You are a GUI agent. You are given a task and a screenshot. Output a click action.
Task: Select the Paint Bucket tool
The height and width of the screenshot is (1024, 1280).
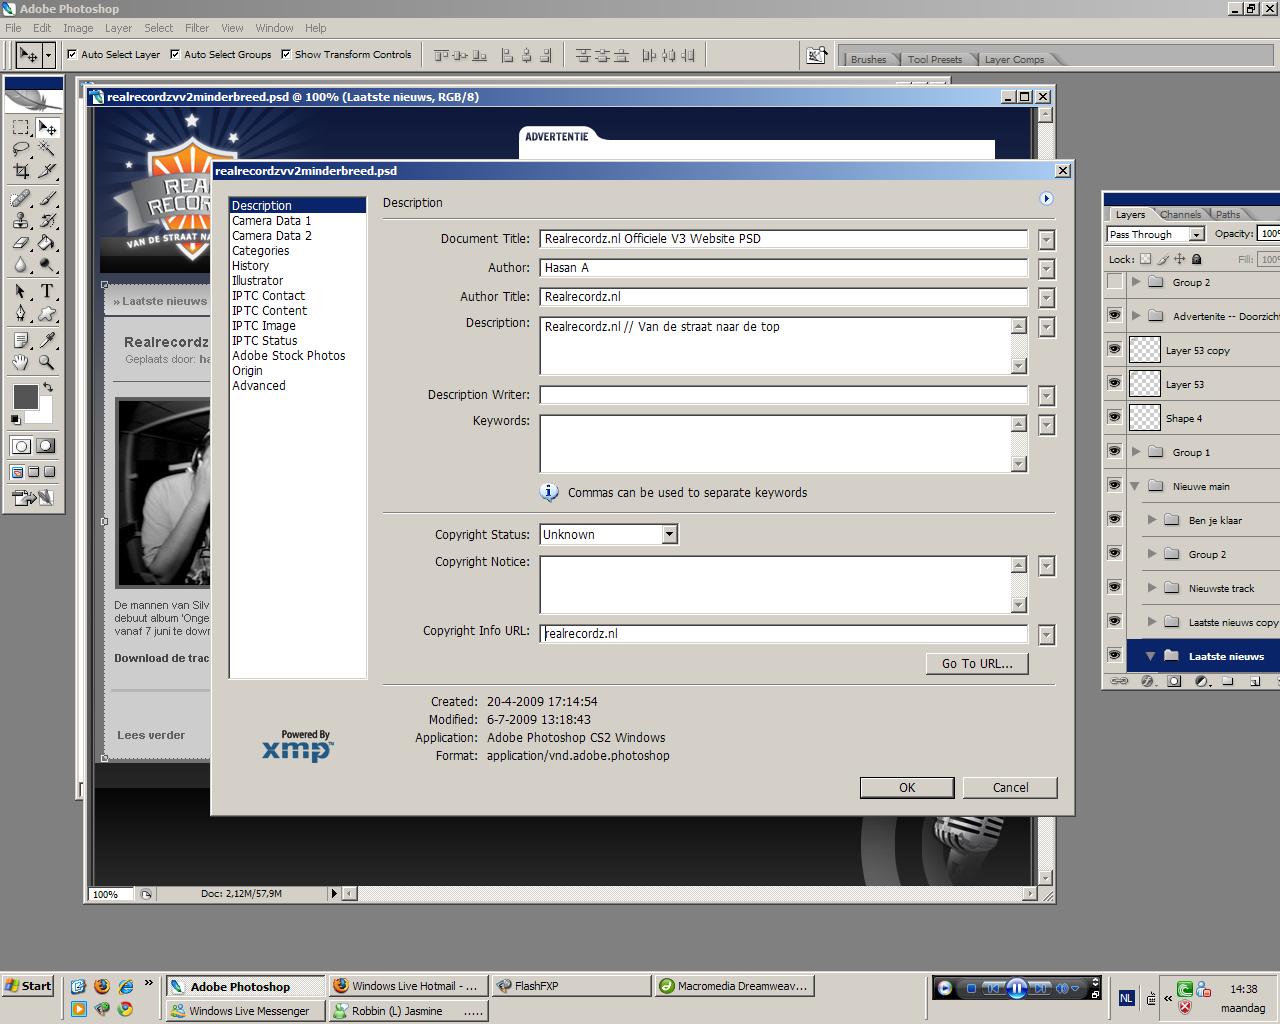pos(46,242)
